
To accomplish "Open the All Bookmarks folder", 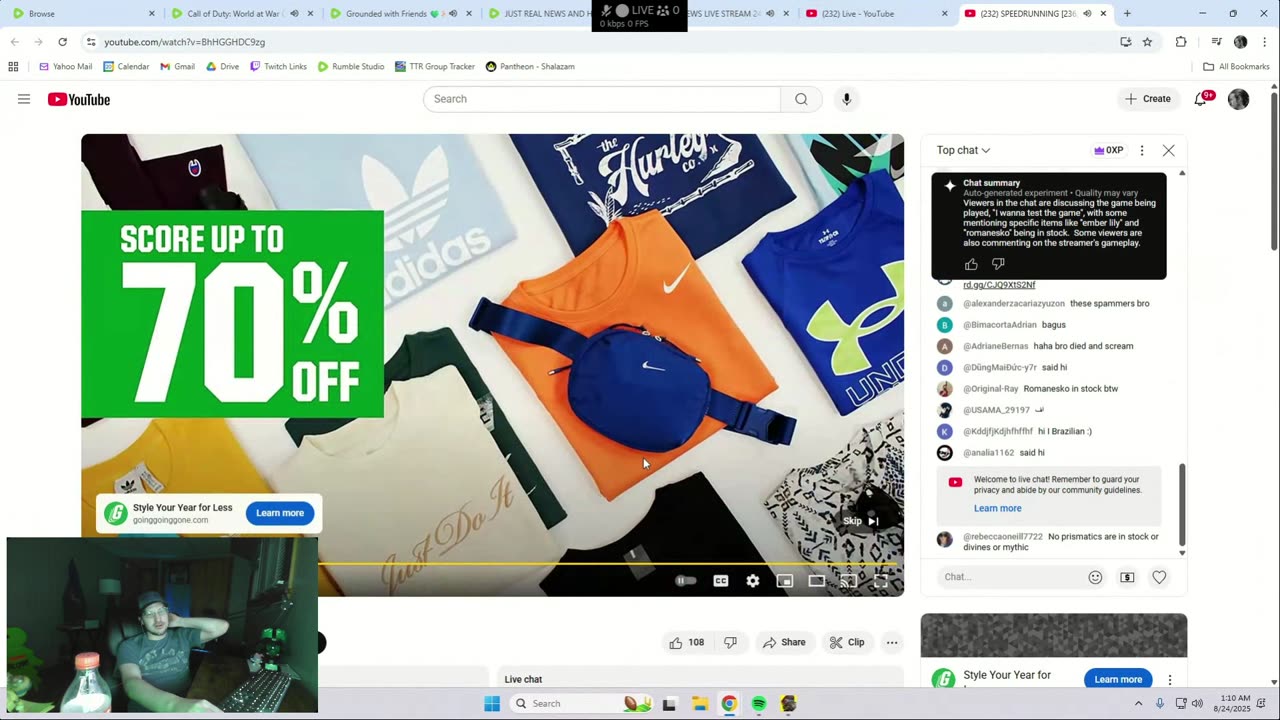I will [x=1236, y=66].
